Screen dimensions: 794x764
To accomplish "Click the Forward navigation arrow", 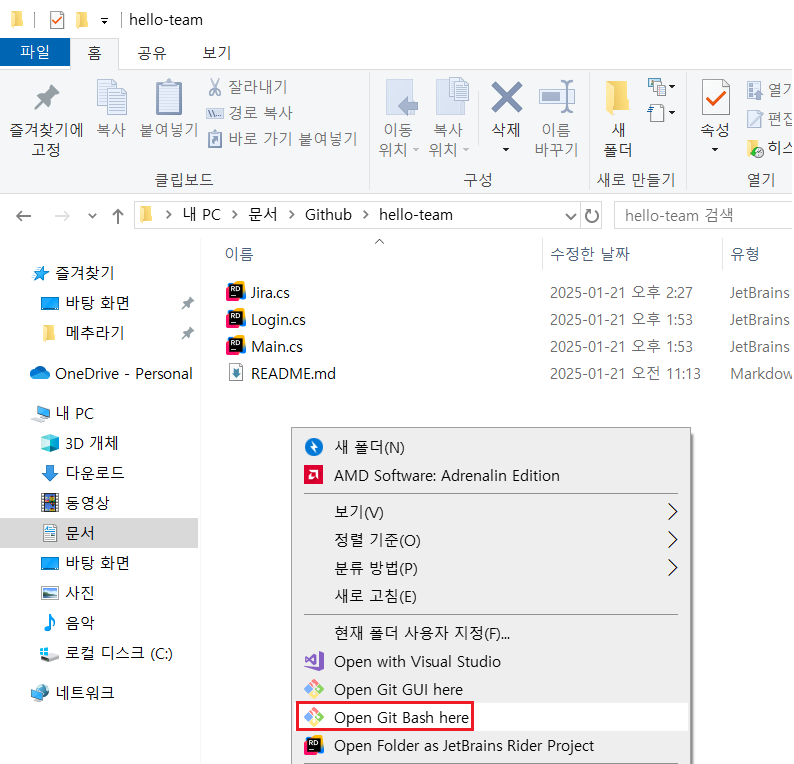I will [62, 216].
